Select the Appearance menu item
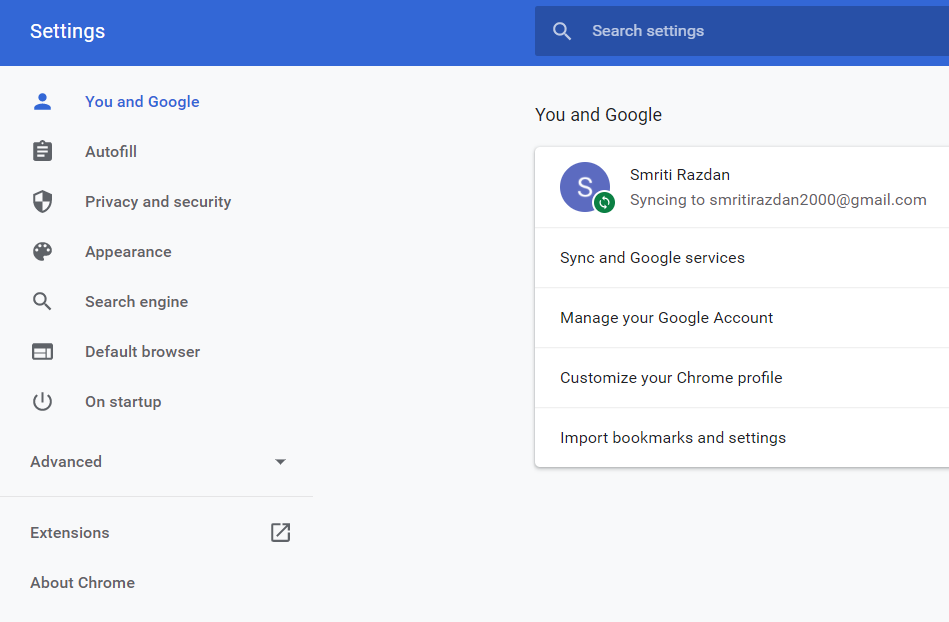 tap(128, 252)
